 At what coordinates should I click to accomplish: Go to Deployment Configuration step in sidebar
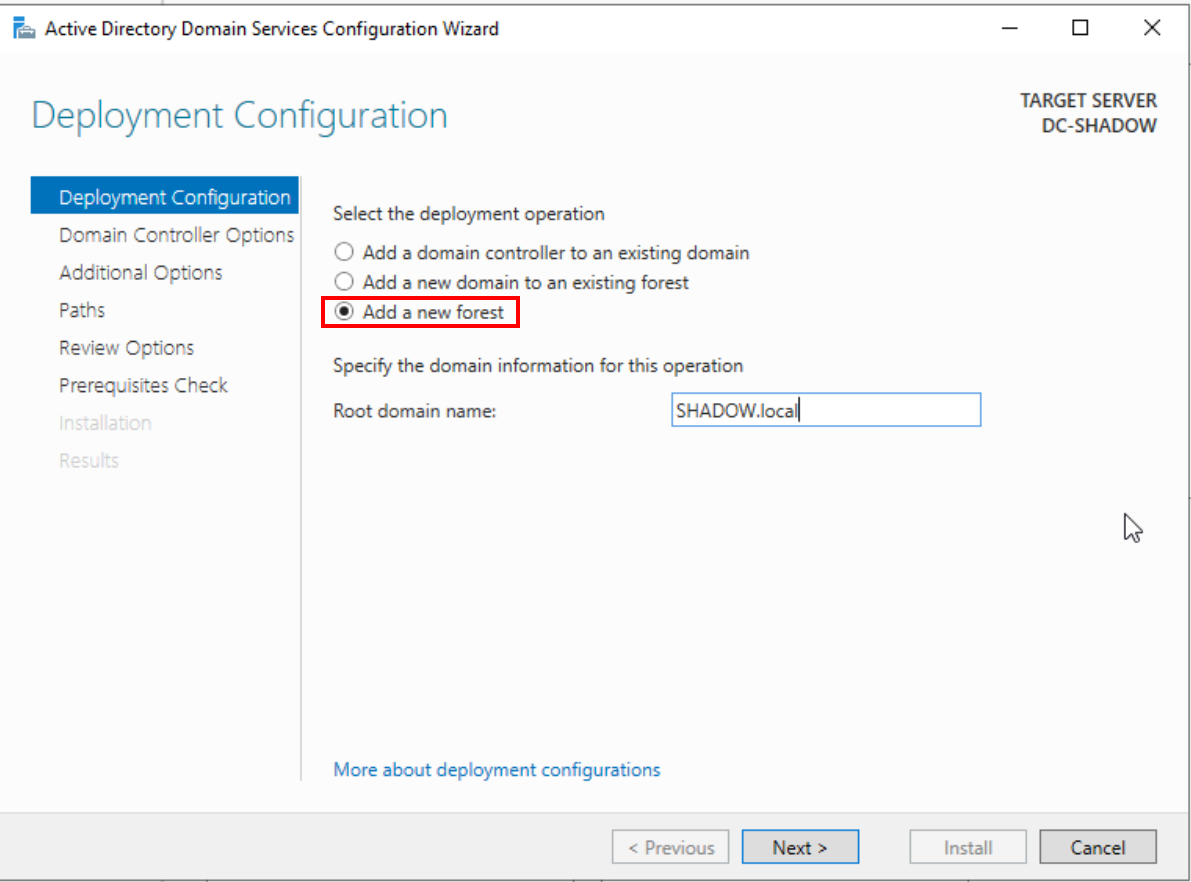[x=174, y=197]
